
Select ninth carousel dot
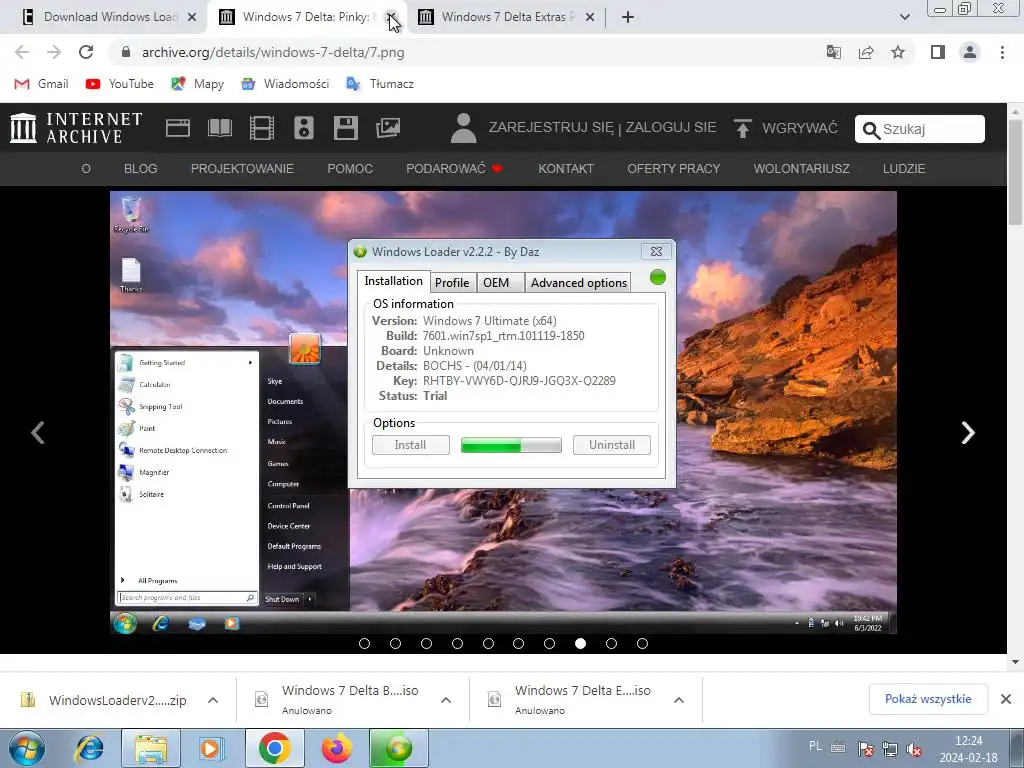click(611, 643)
